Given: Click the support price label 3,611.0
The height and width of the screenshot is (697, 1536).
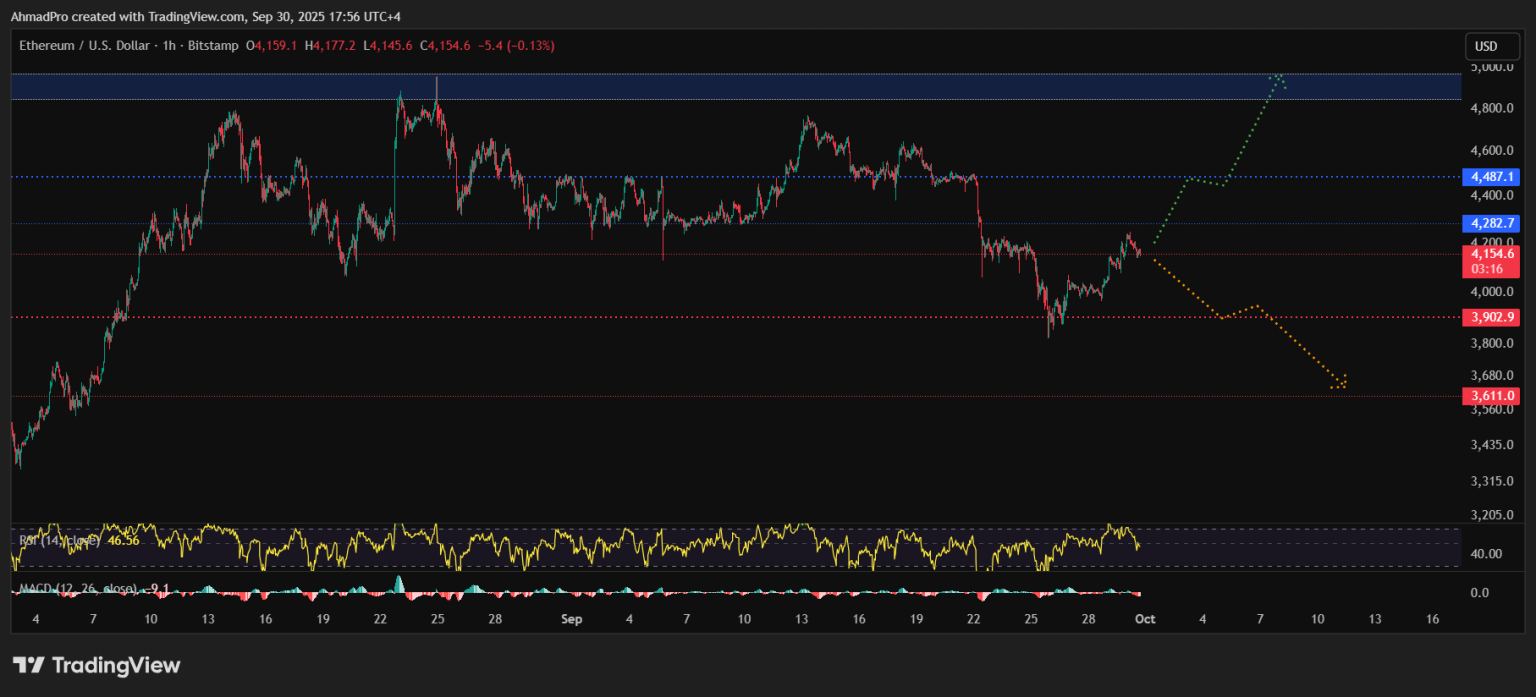Looking at the screenshot, I should point(1493,395).
